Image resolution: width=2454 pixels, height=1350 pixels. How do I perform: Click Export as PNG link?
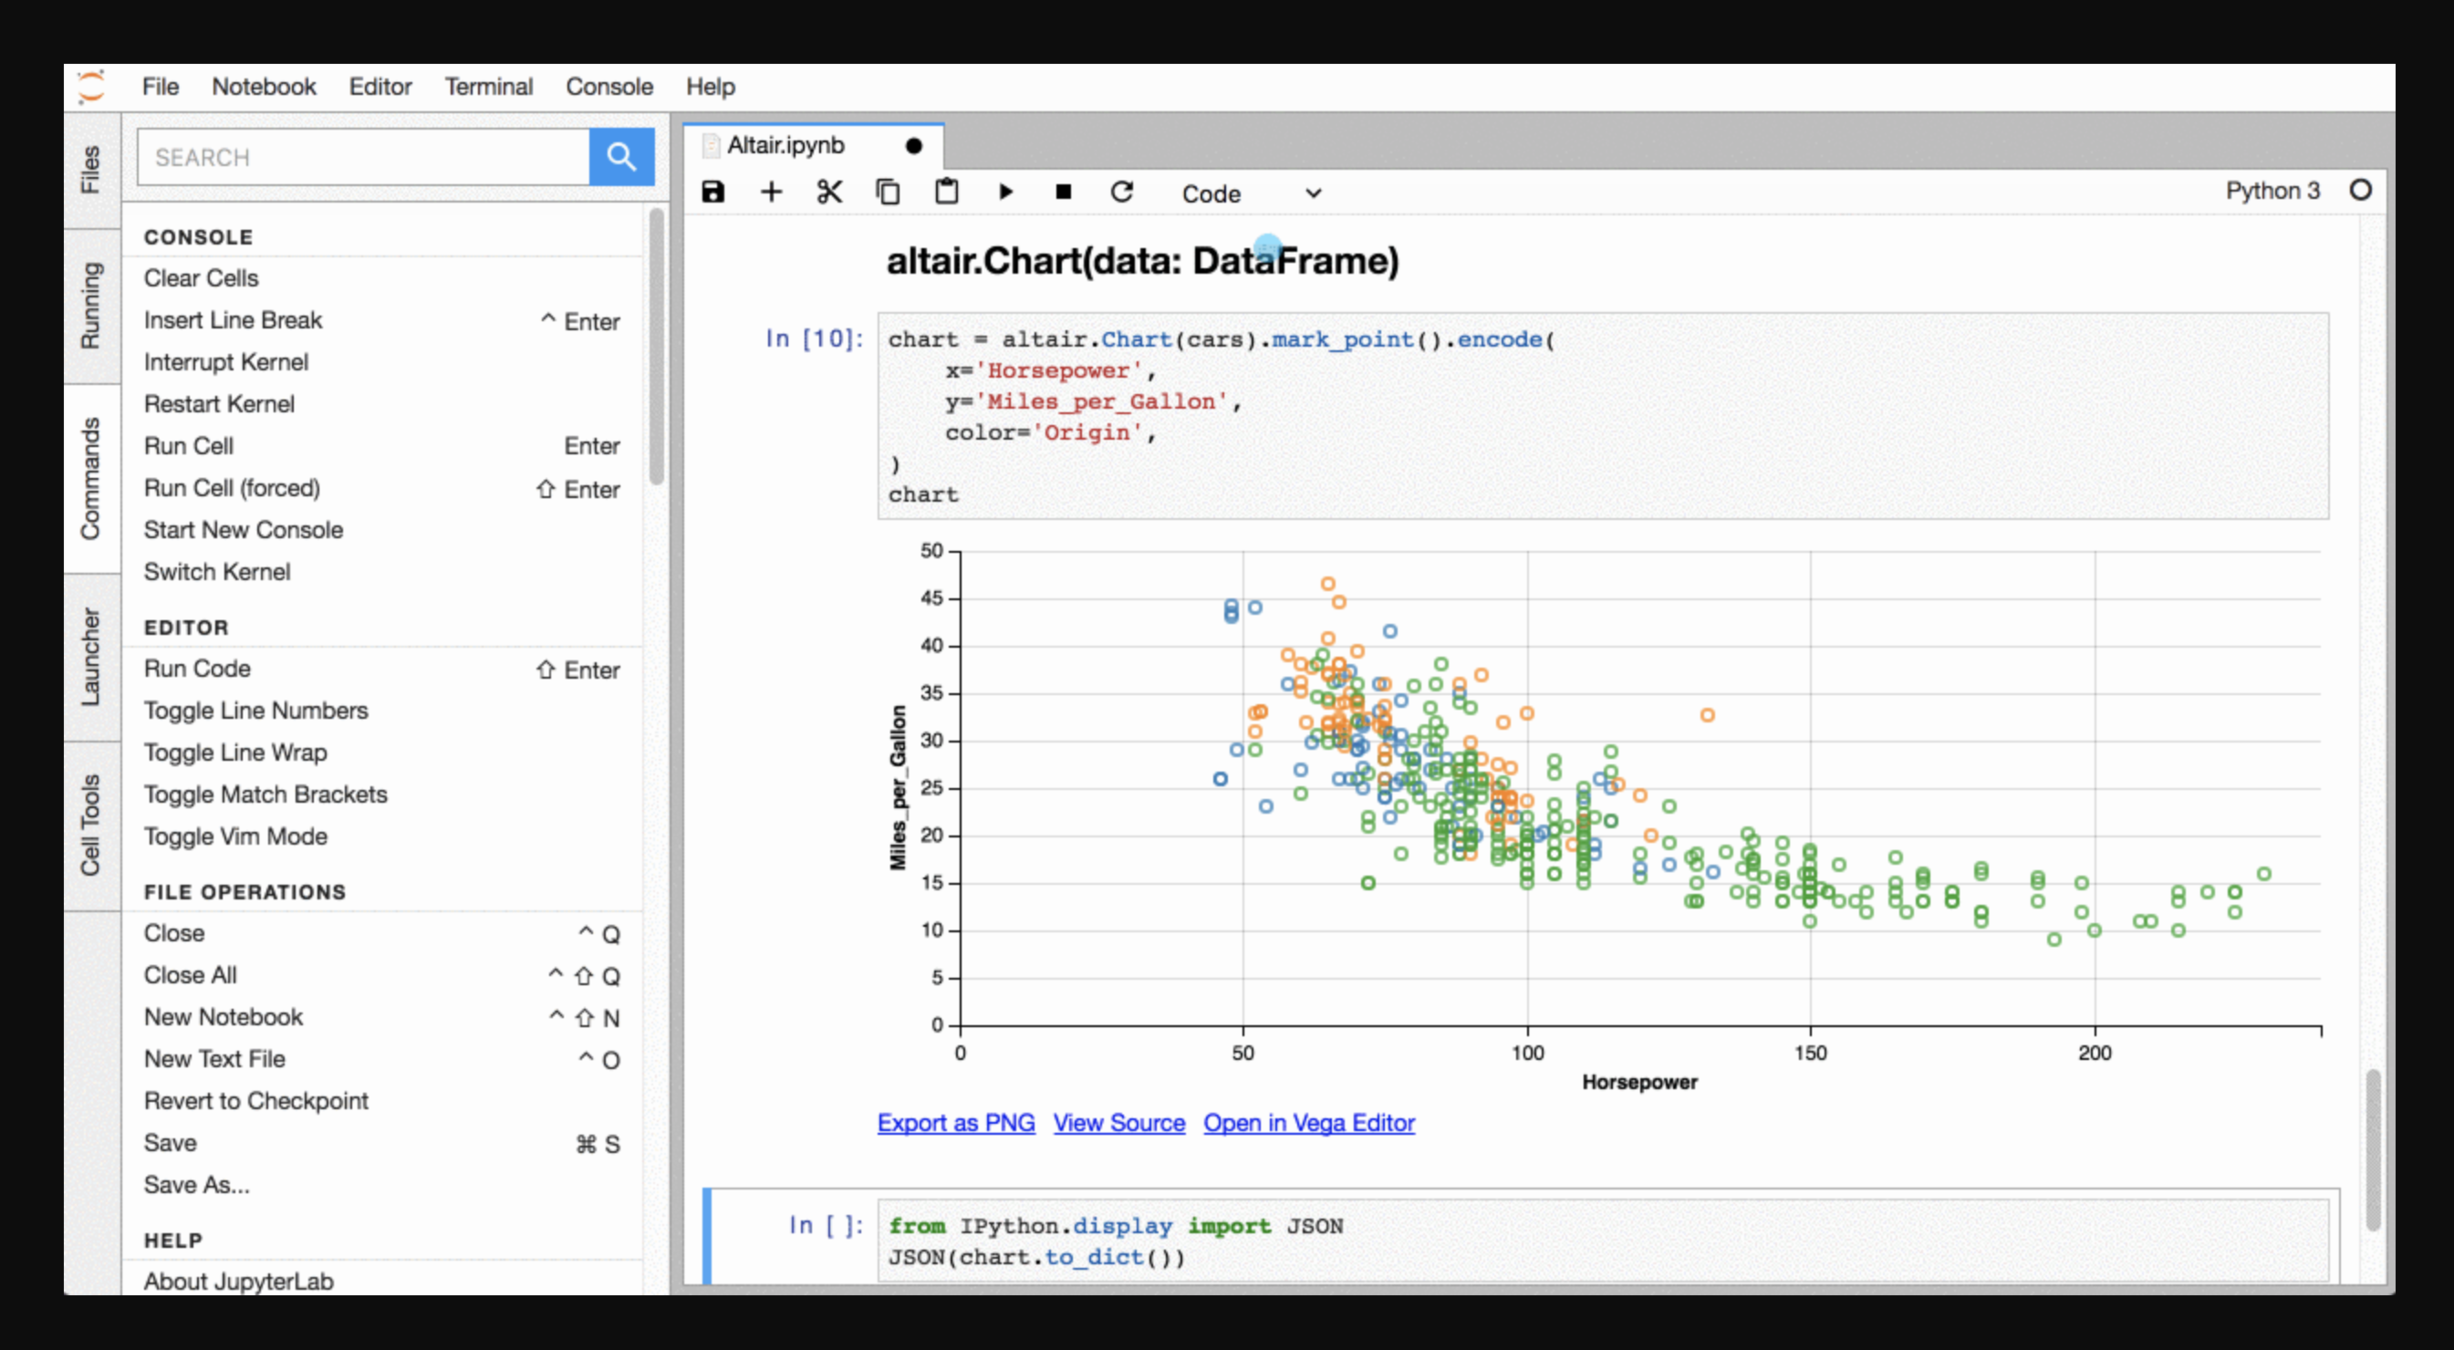pyautogui.click(x=956, y=1123)
